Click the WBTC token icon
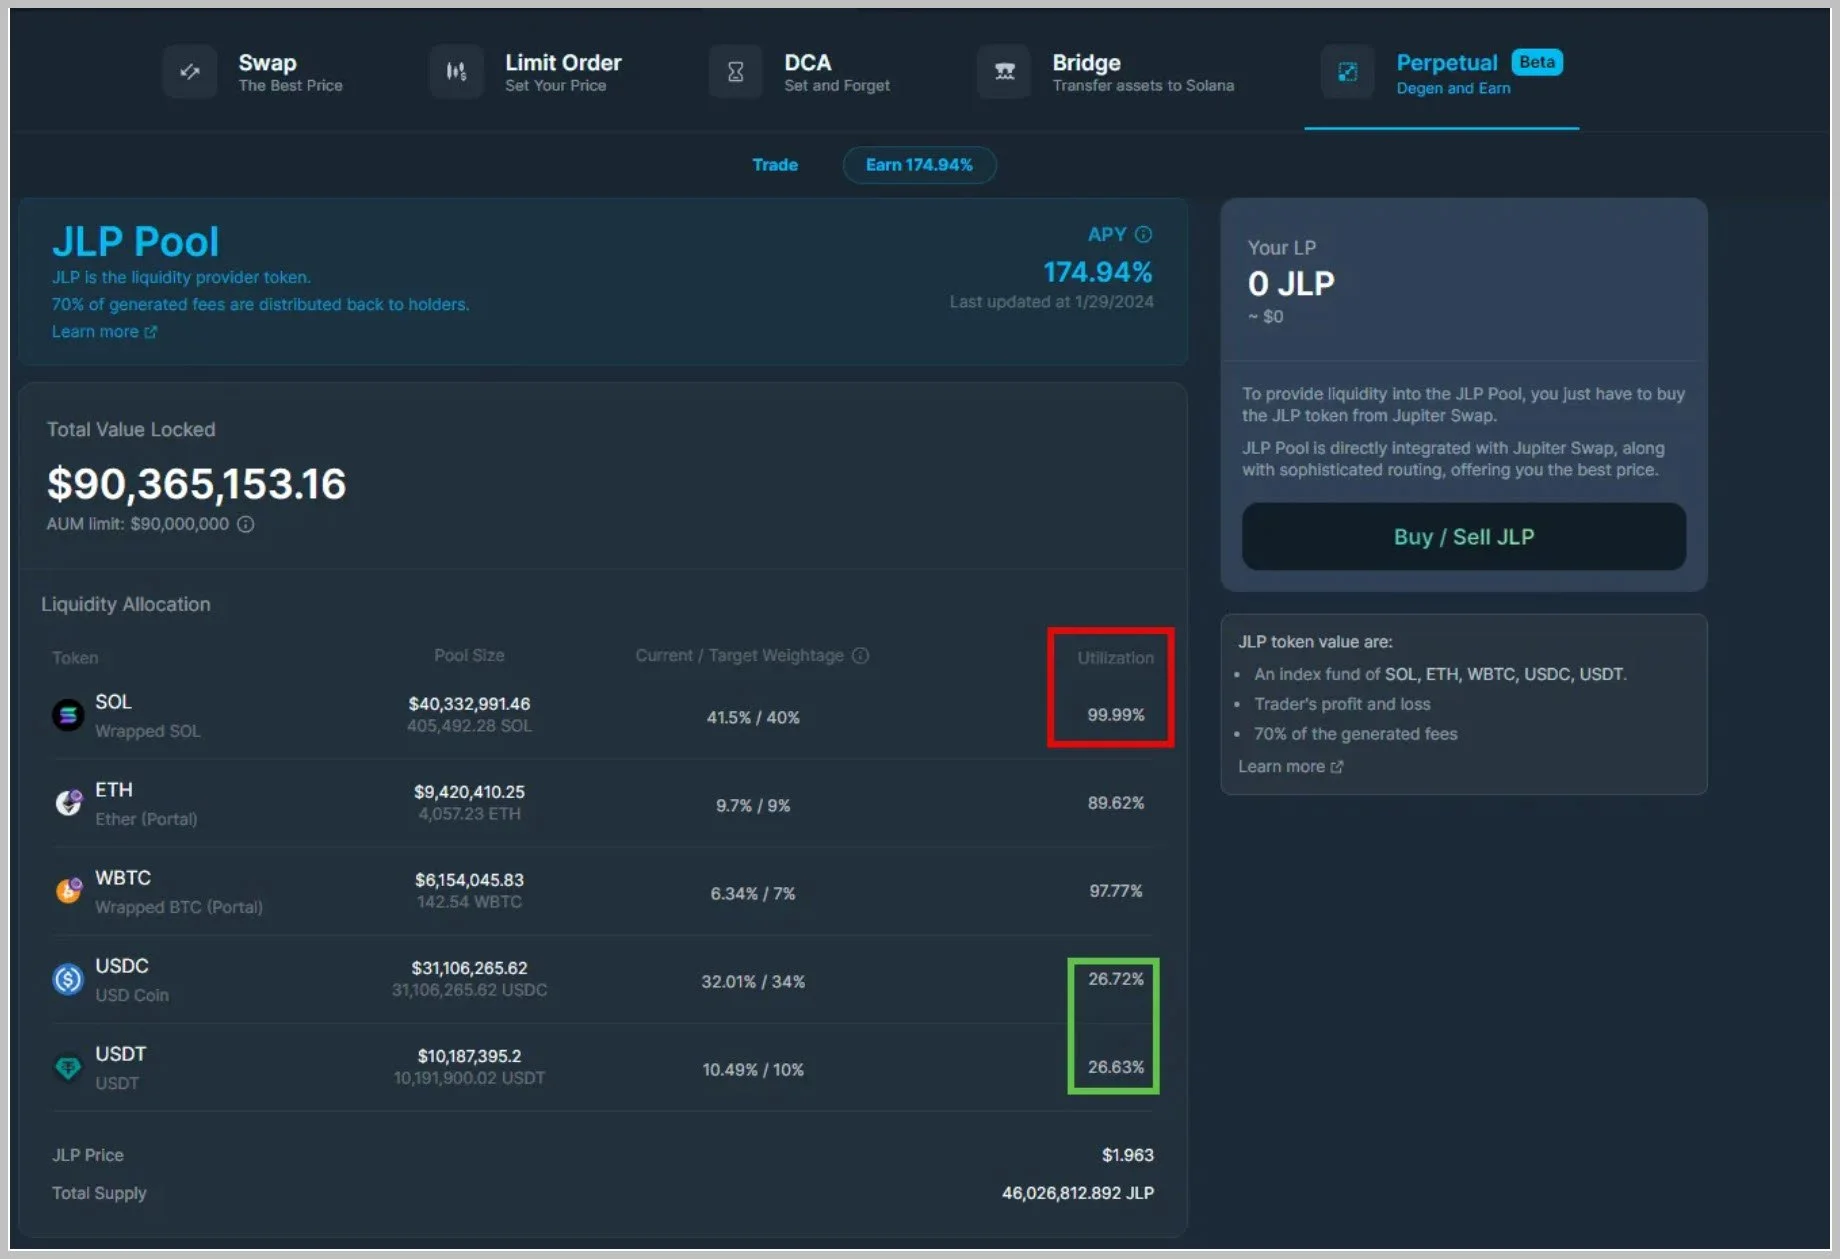 coord(68,891)
